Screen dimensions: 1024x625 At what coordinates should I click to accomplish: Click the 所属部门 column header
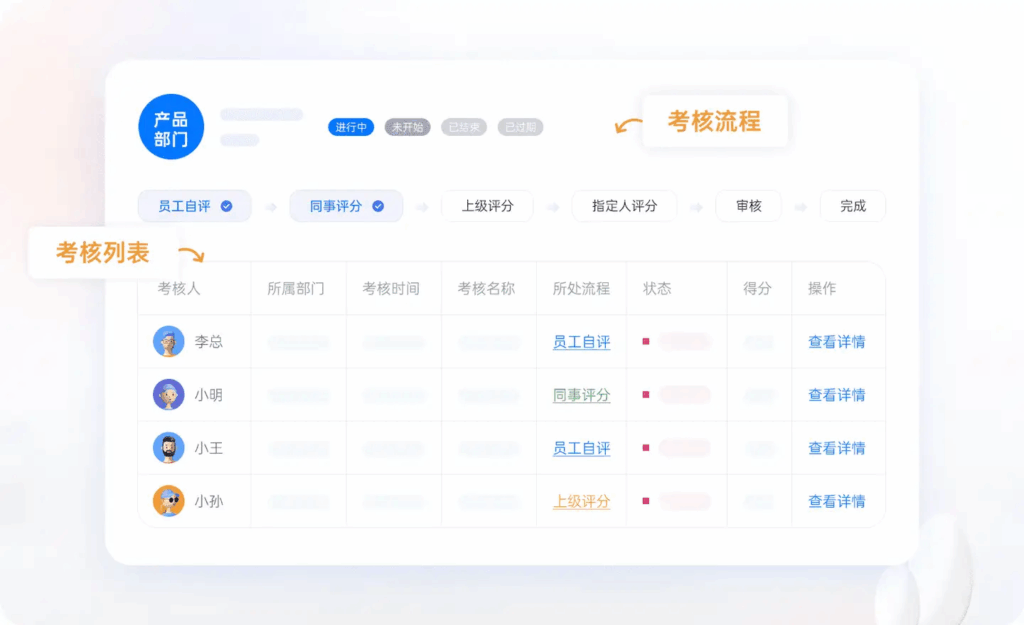pyautogui.click(x=296, y=289)
